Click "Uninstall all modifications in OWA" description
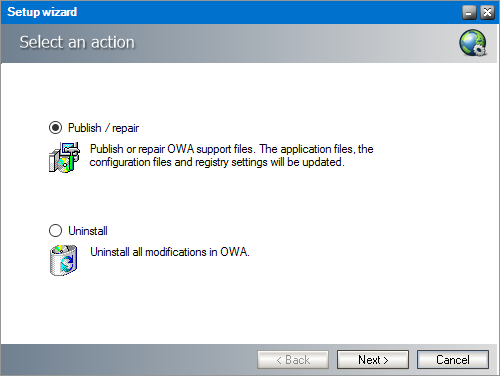 (170, 252)
